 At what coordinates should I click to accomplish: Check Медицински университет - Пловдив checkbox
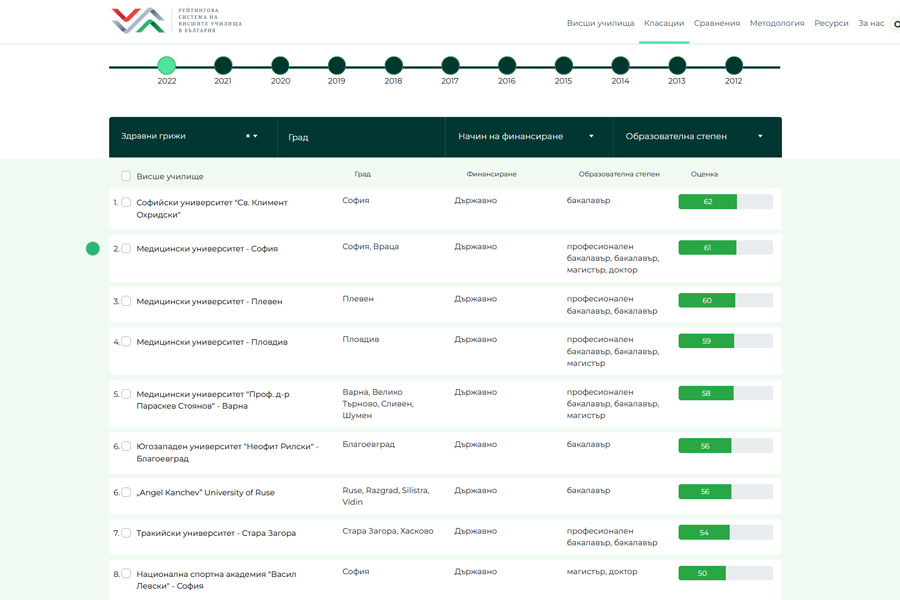tap(126, 342)
